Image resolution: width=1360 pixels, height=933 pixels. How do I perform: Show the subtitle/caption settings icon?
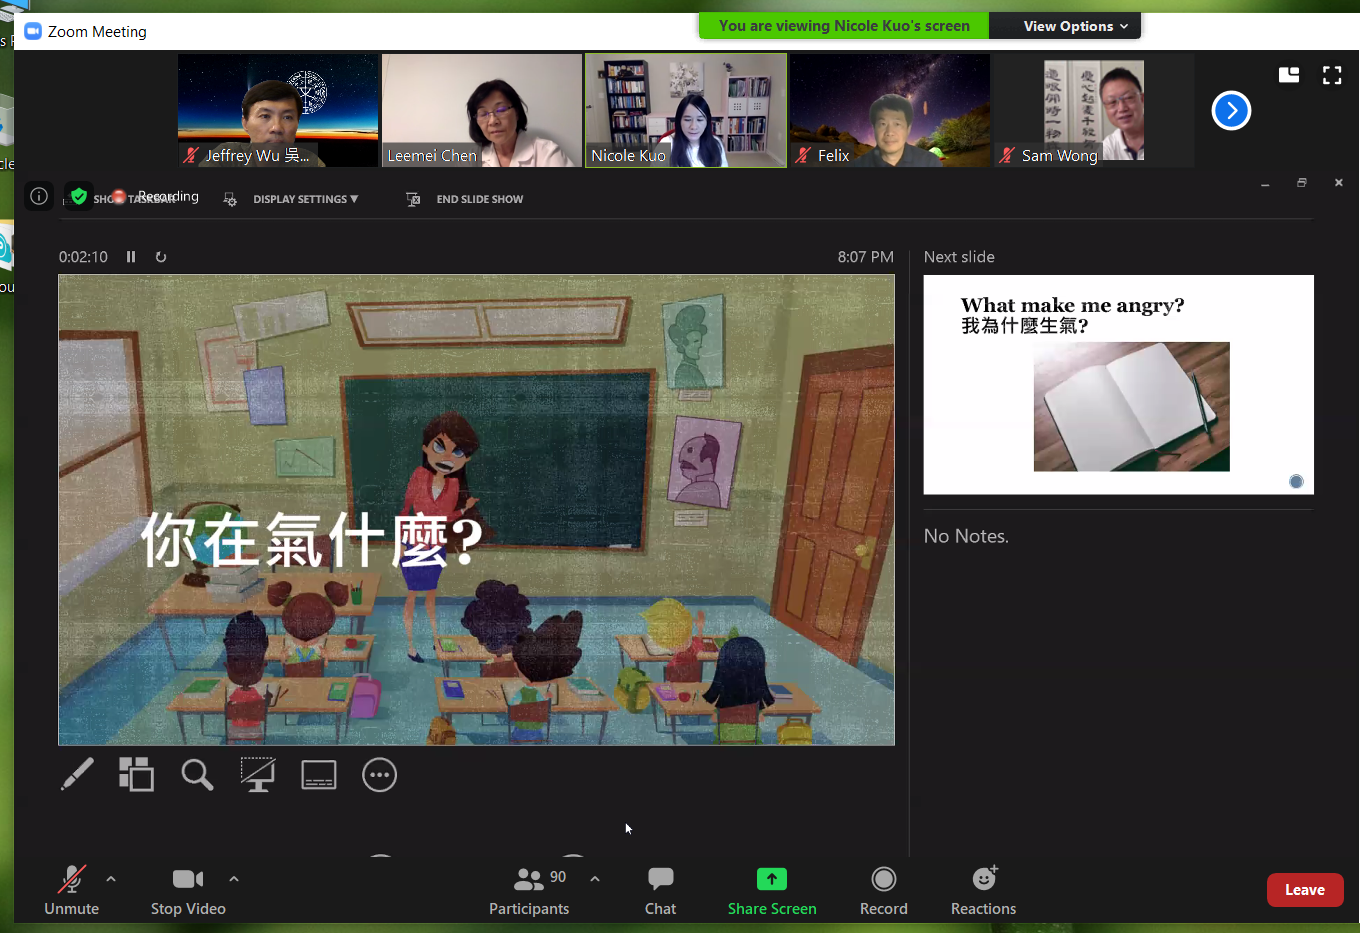pyautogui.click(x=319, y=774)
